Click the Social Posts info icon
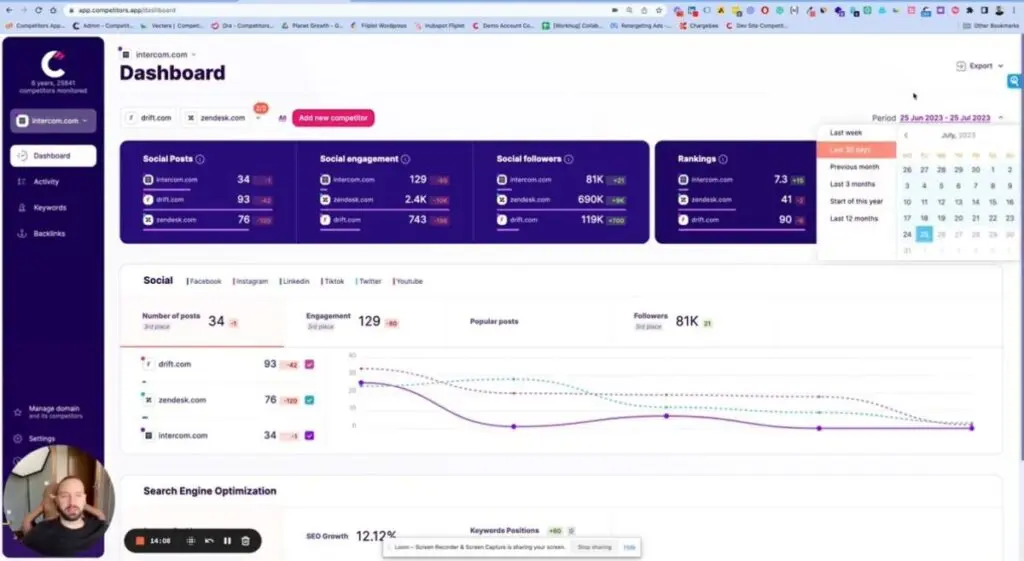 tap(201, 159)
